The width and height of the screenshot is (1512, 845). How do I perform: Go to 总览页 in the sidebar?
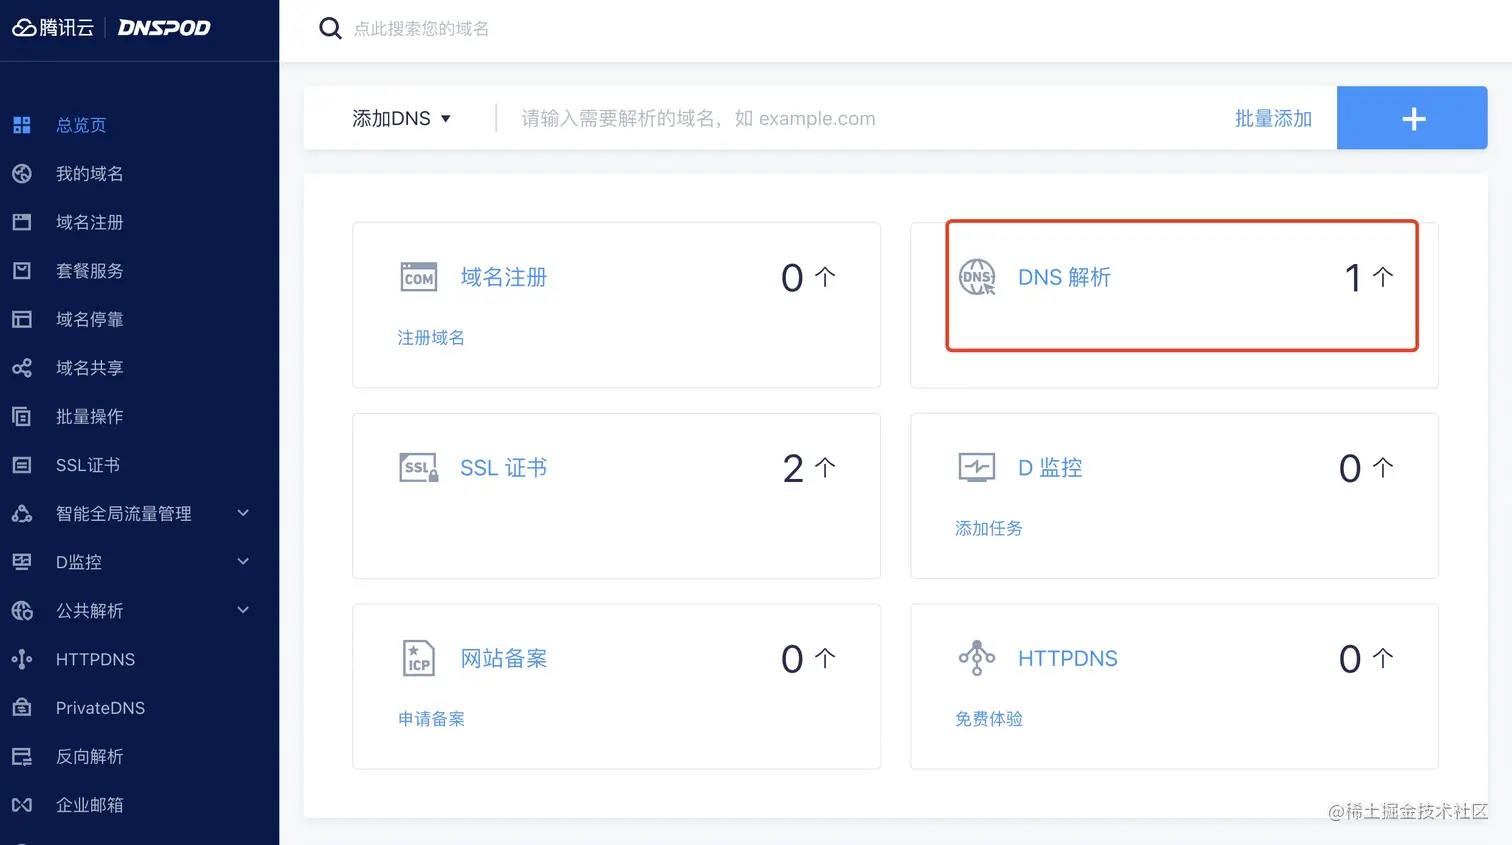tap(81, 125)
